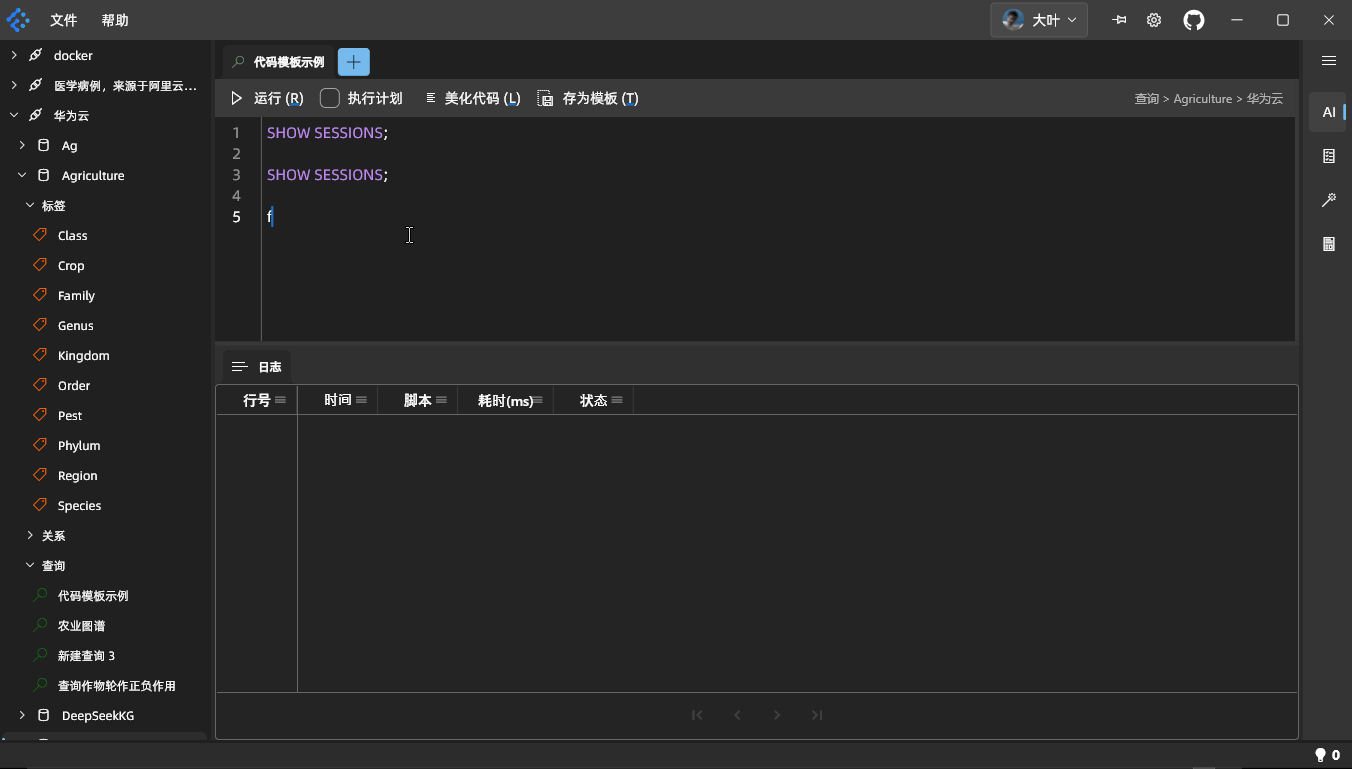Viewport: 1352px width, 769px height.
Task: Collapse the 标签 folder
Action: coord(30,205)
